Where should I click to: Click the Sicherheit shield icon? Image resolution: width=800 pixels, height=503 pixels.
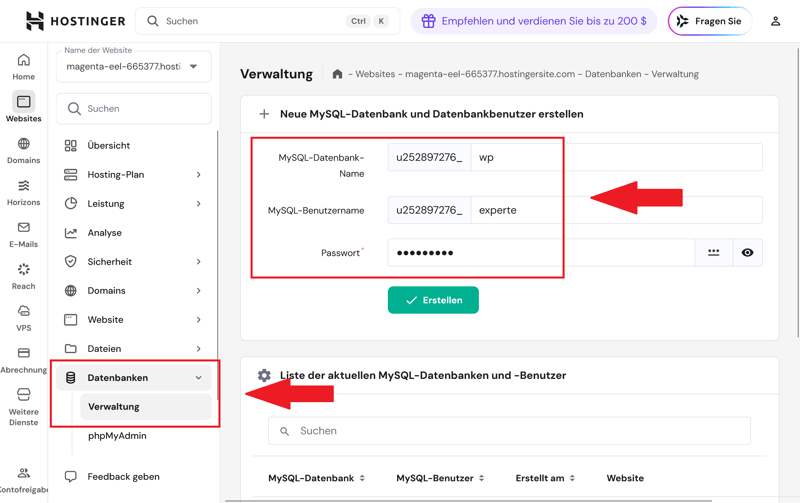70,262
